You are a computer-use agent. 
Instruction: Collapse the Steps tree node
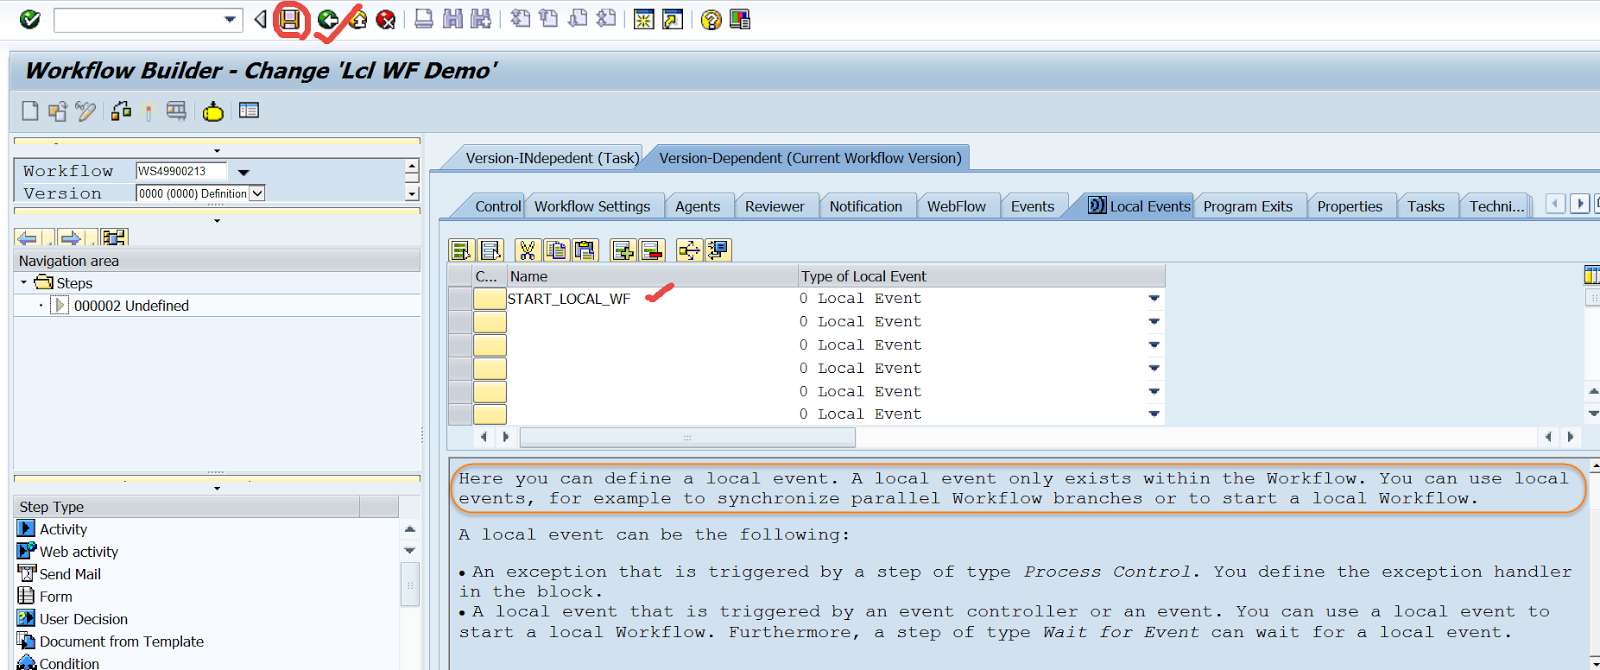24,283
